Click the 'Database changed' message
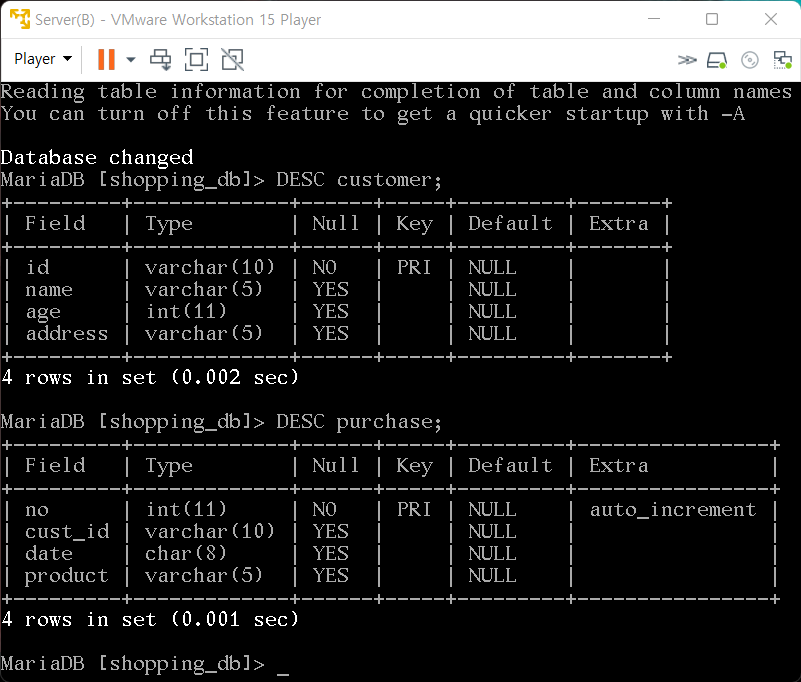This screenshot has width=801, height=682. [x=97, y=157]
